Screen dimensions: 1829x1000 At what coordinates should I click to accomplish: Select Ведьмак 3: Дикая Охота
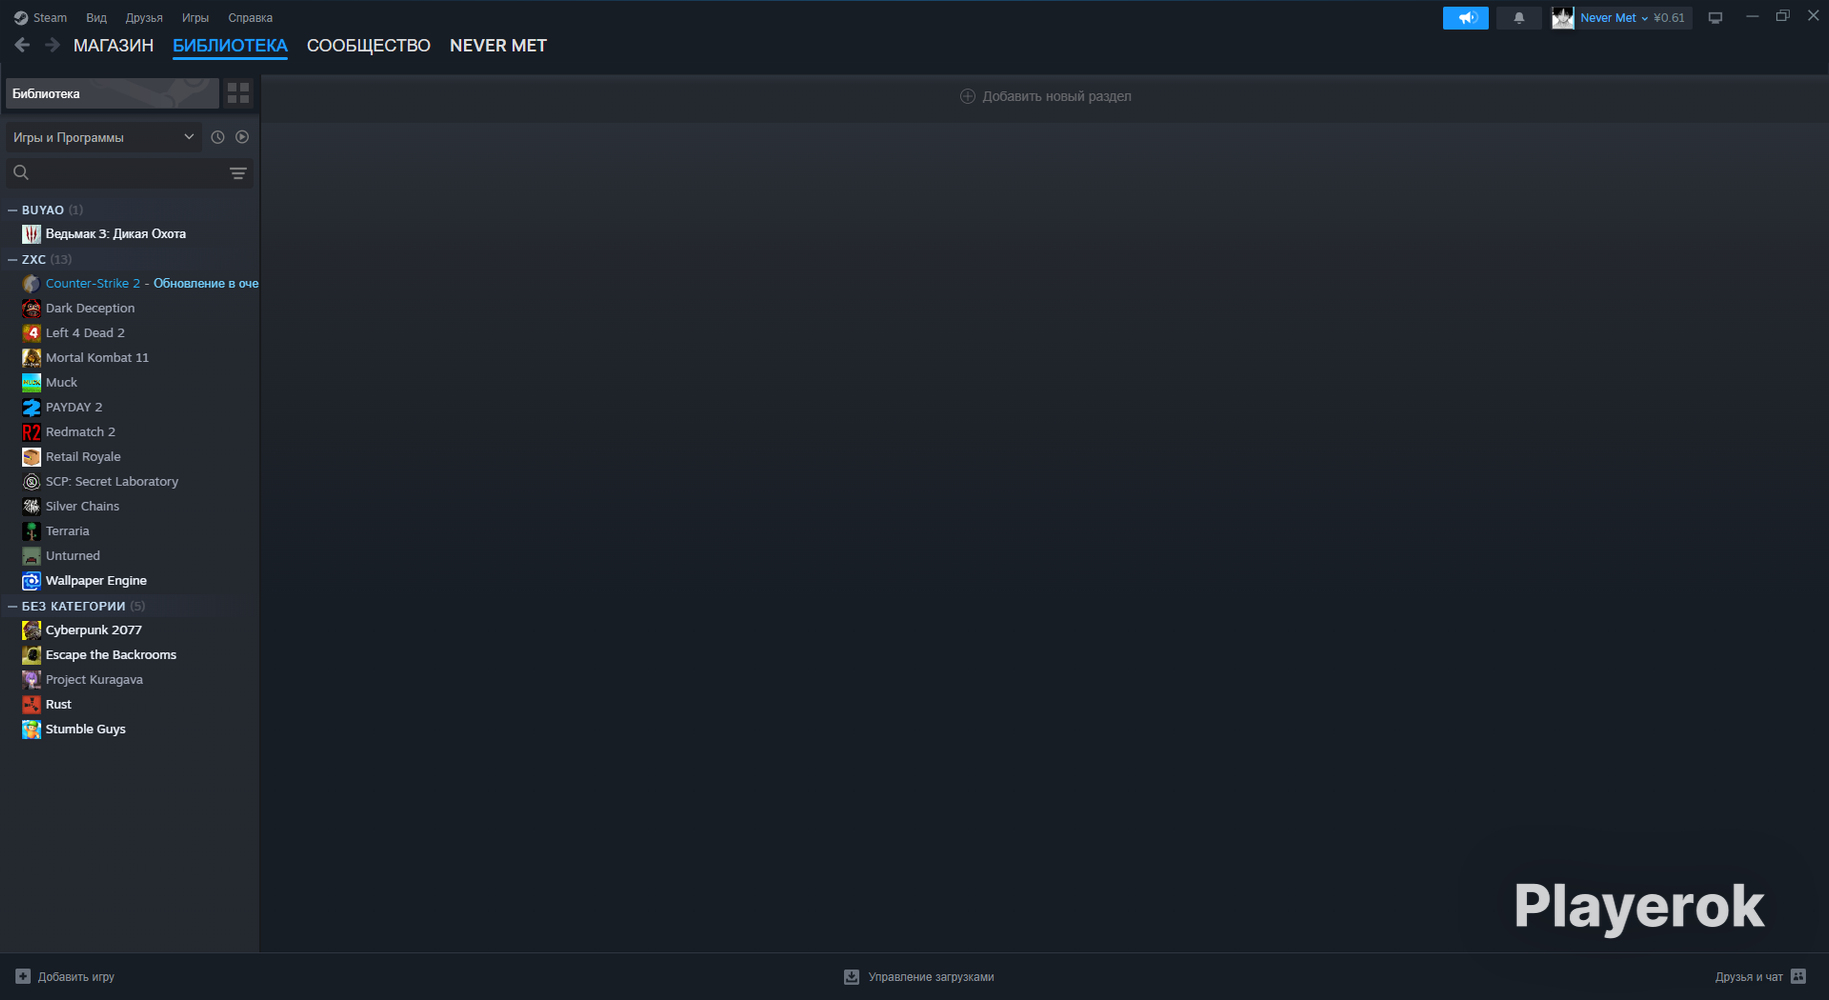[x=115, y=234]
